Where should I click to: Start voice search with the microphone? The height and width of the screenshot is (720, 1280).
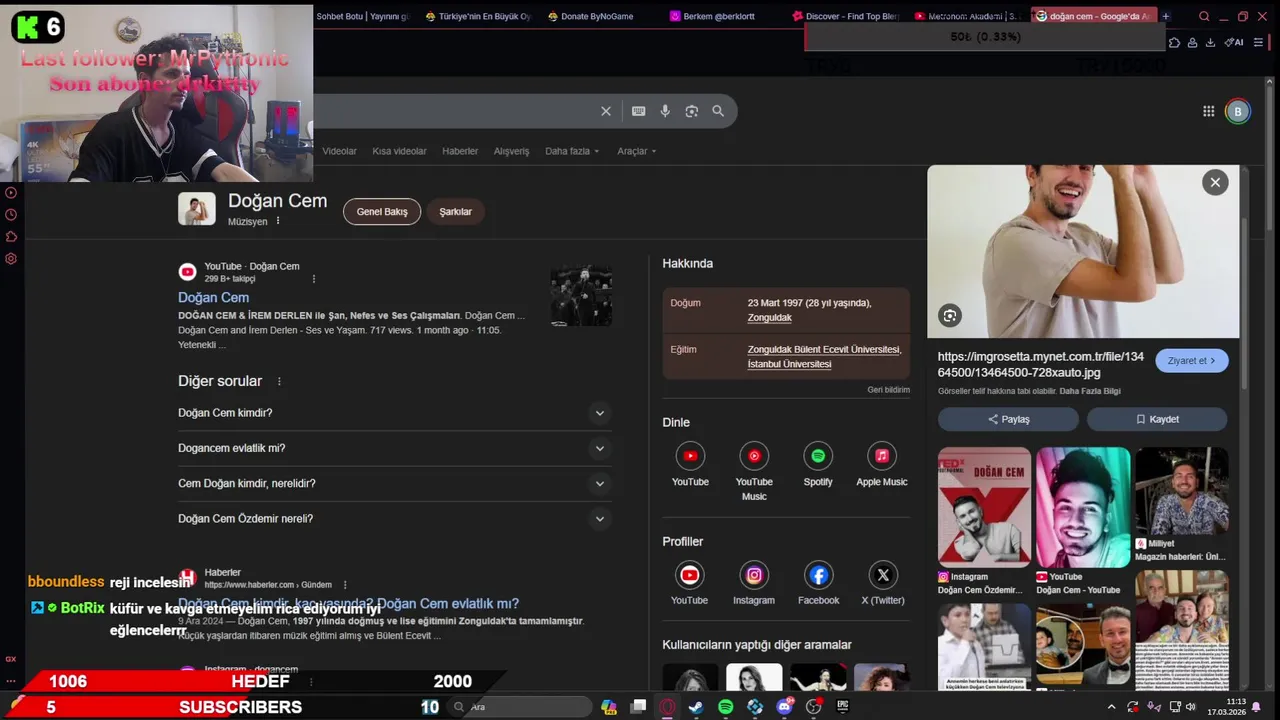pyautogui.click(x=665, y=111)
